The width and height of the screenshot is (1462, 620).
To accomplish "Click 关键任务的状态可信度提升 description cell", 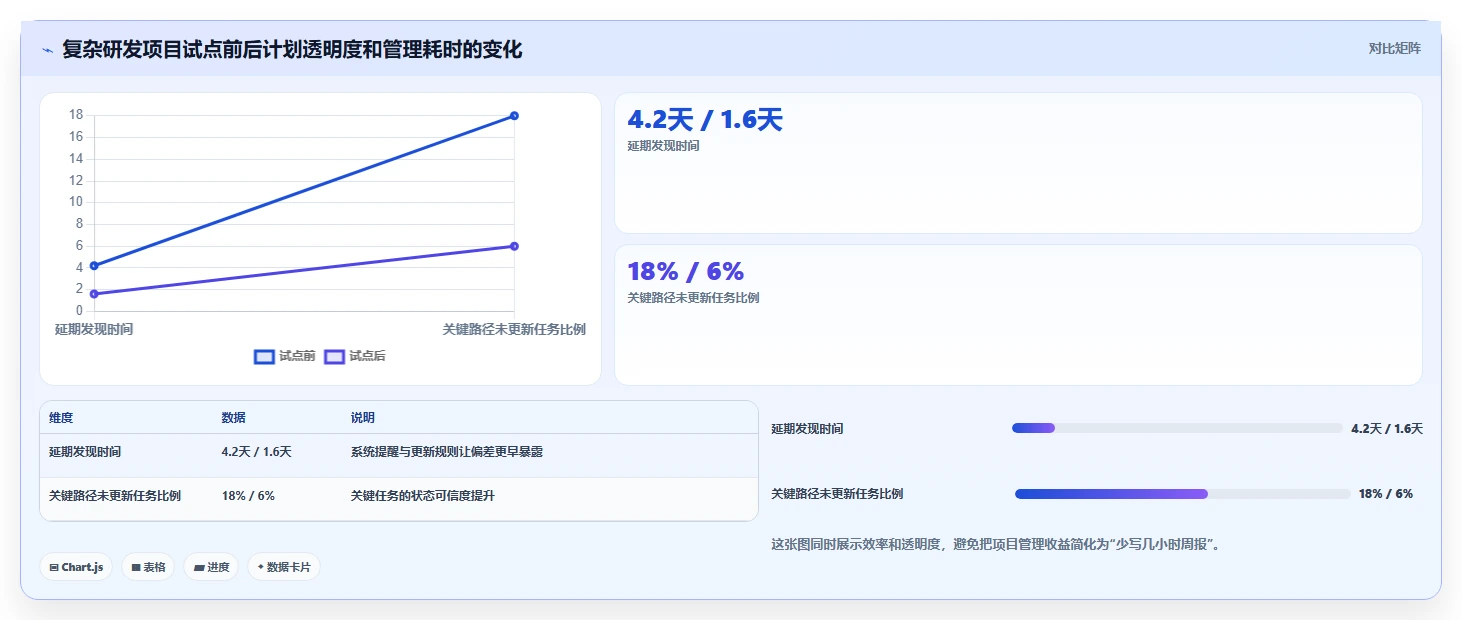I will tap(423, 496).
